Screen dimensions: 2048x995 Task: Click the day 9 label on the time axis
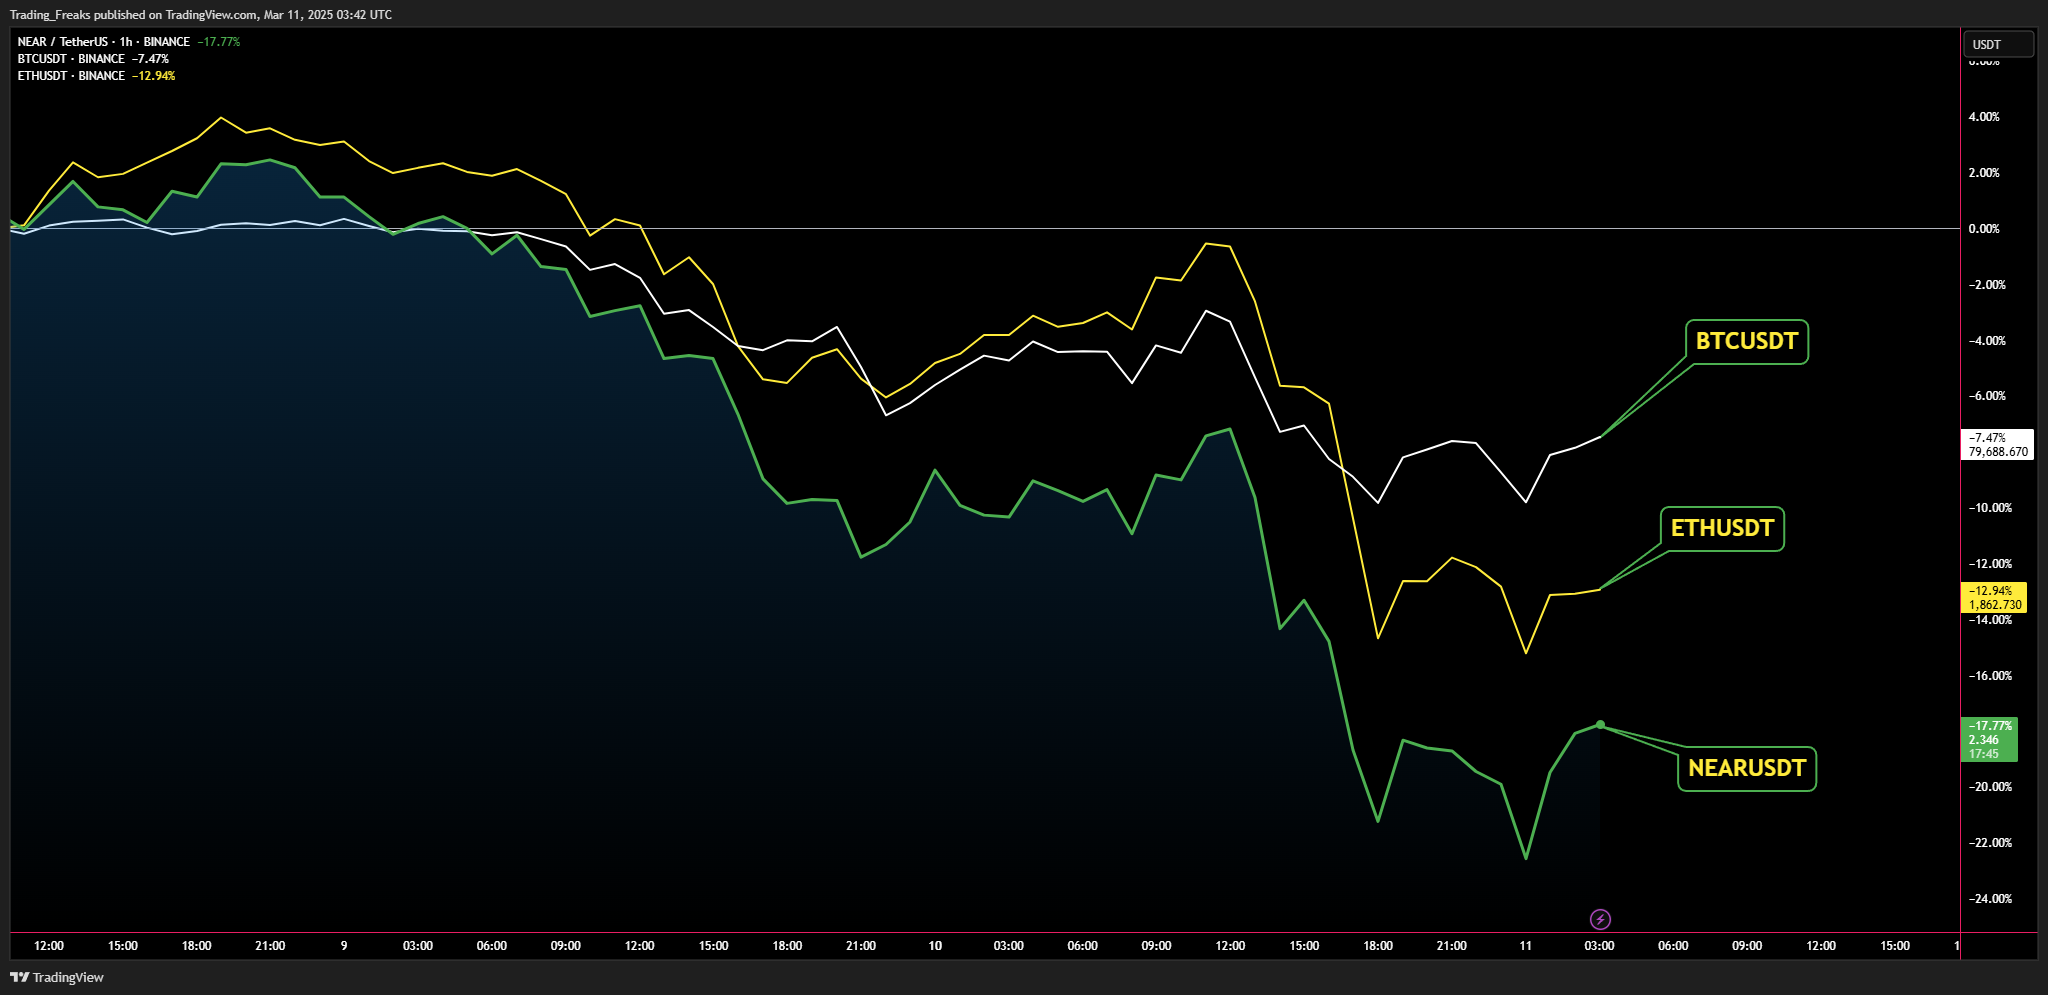344,946
